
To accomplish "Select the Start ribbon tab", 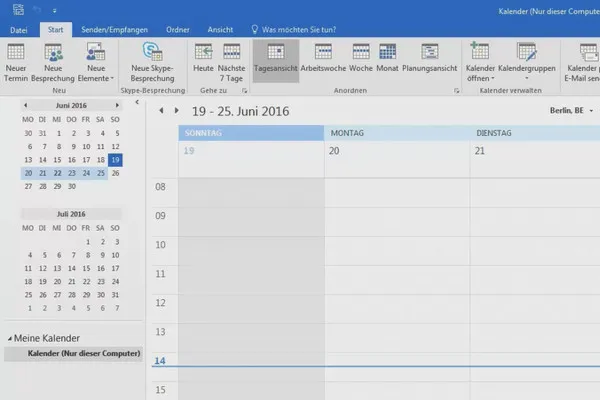I will (x=55, y=29).
